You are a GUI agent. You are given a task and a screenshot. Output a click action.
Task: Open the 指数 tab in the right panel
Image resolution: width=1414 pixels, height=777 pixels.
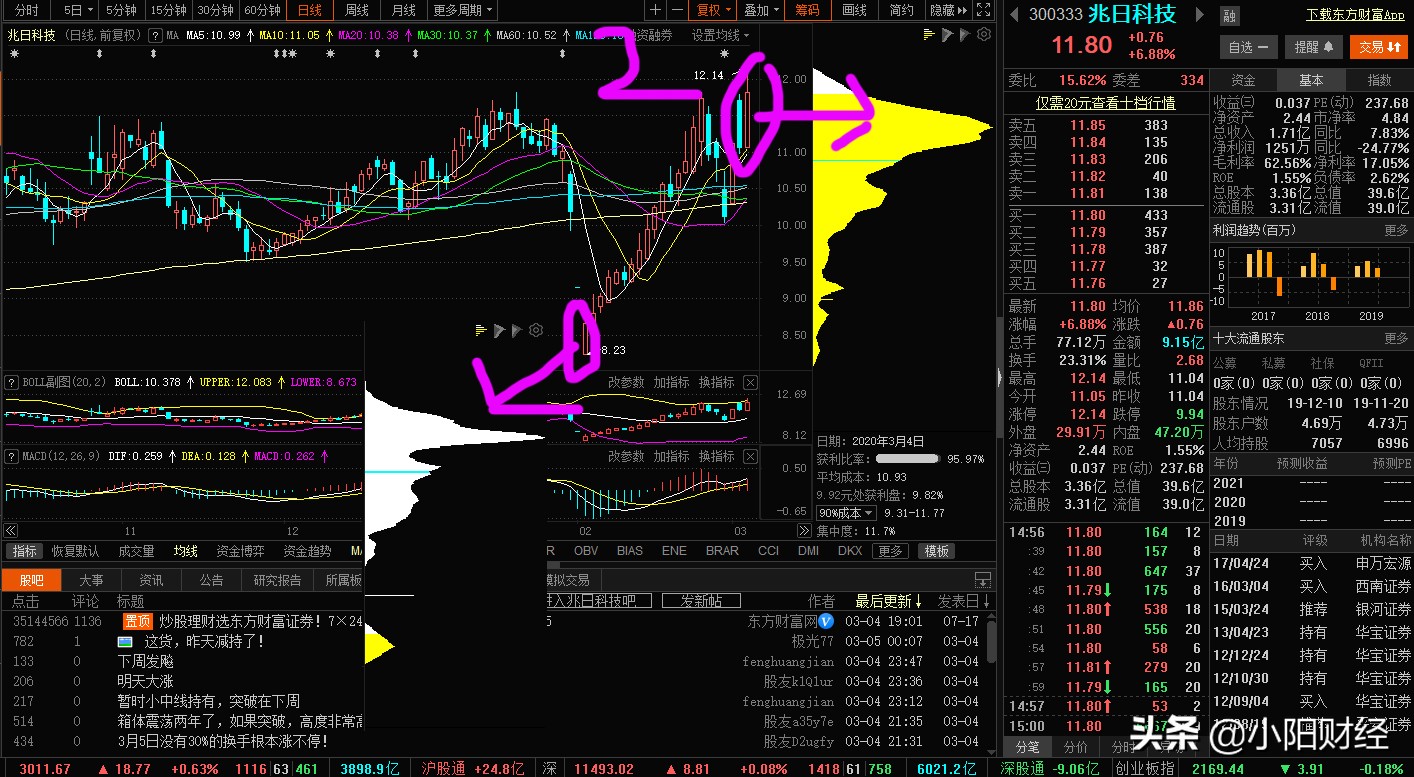1379,80
